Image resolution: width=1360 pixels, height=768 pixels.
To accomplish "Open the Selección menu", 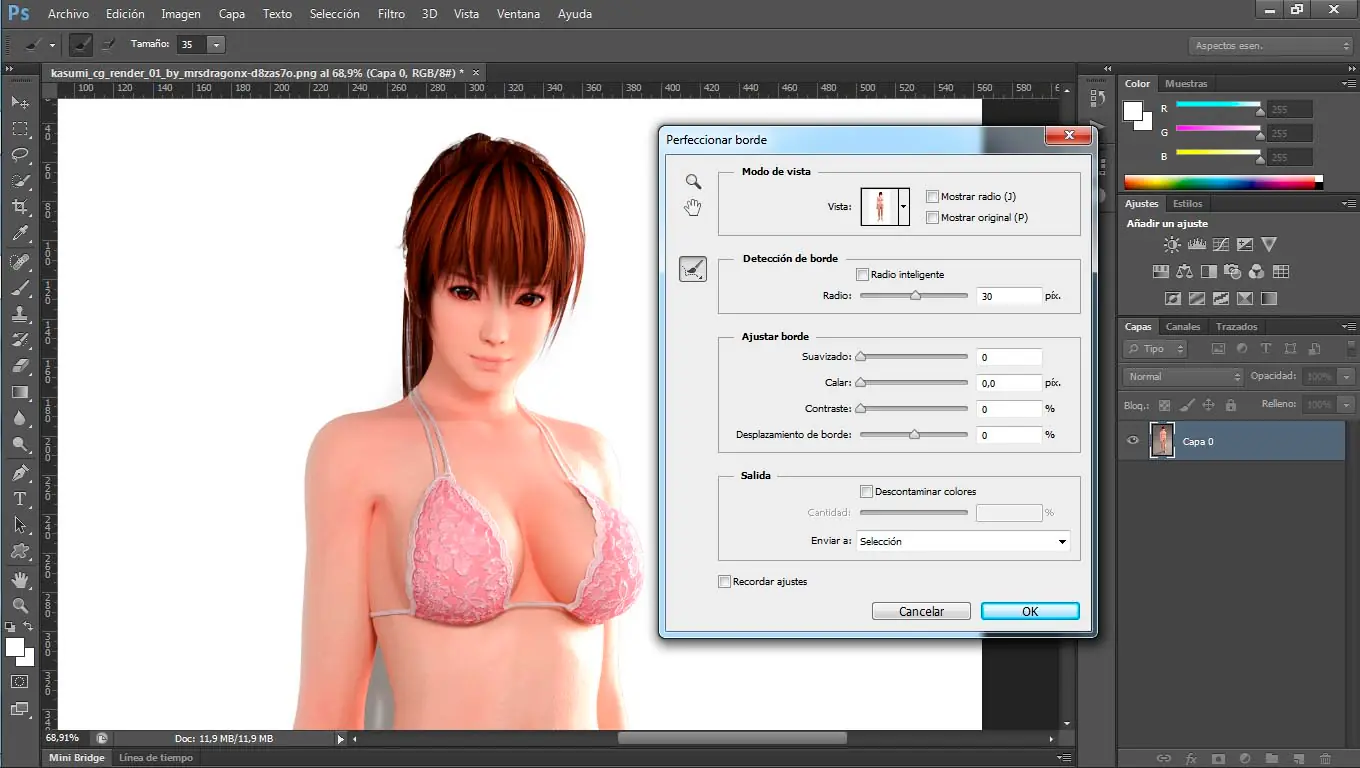I will pos(335,14).
